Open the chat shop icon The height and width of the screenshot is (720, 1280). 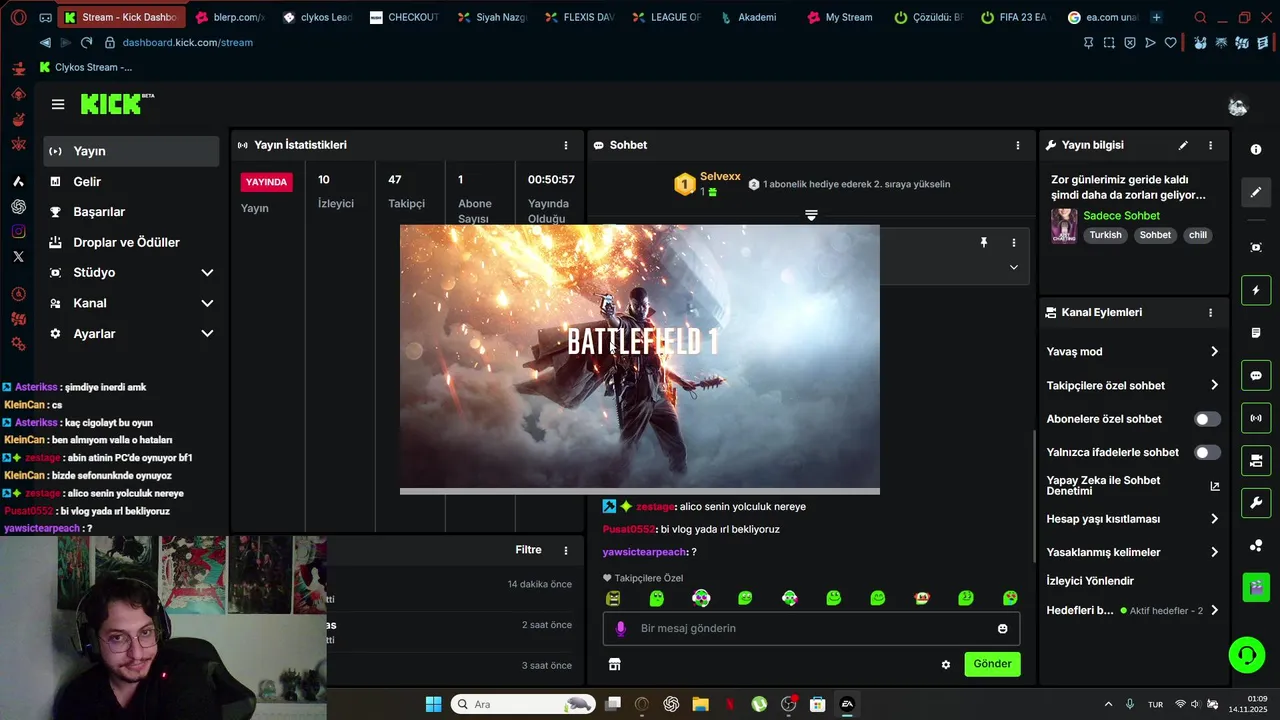614,664
